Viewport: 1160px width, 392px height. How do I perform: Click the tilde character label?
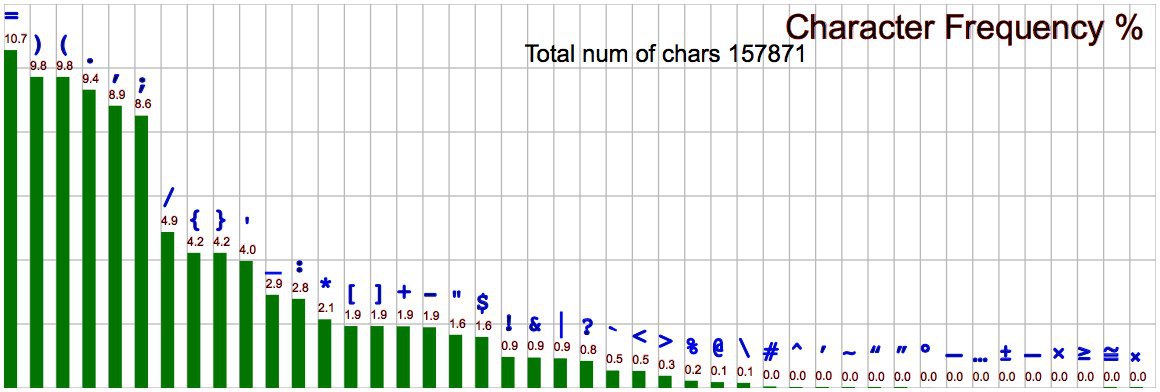point(849,352)
